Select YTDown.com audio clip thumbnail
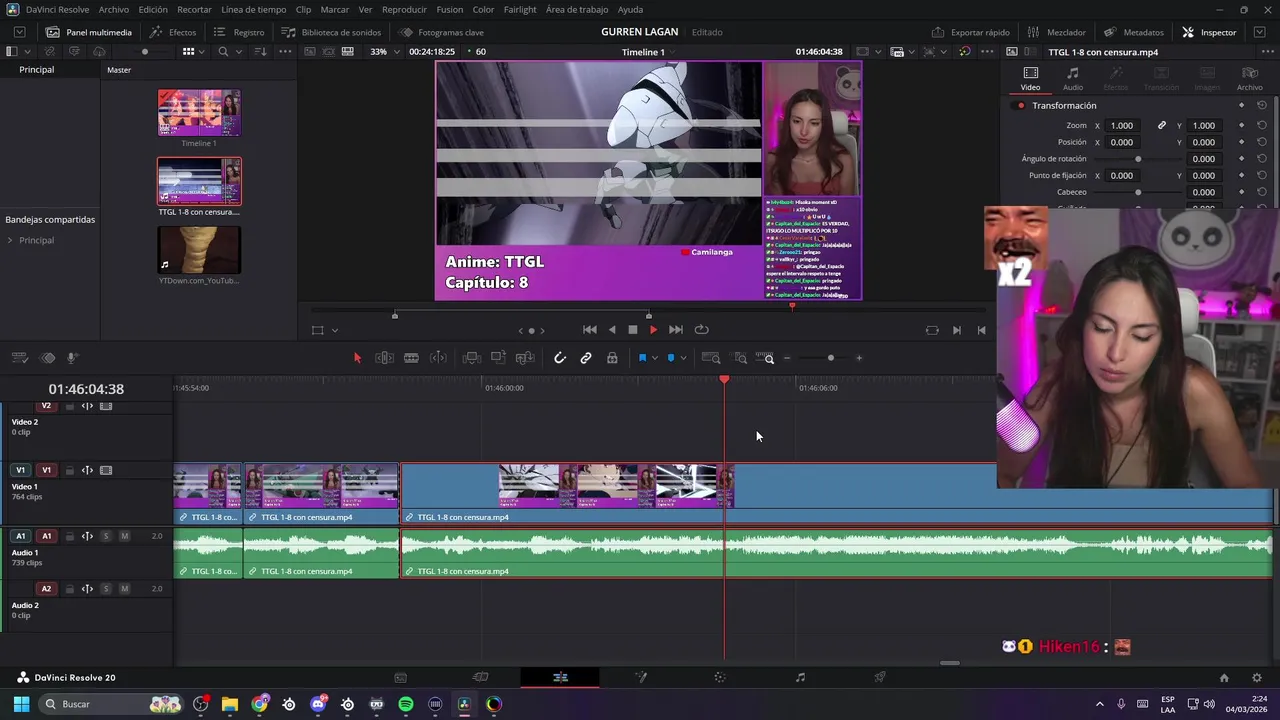This screenshot has width=1280, height=720. (x=199, y=250)
